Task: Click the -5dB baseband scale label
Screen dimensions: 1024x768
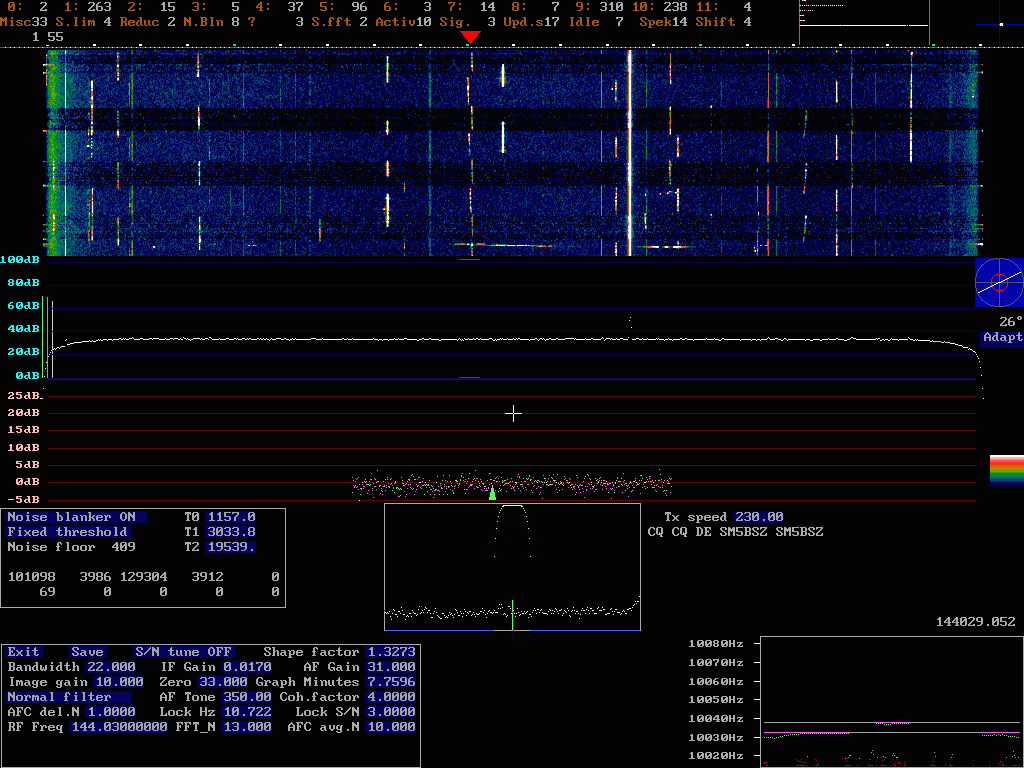Action: coord(24,500)
